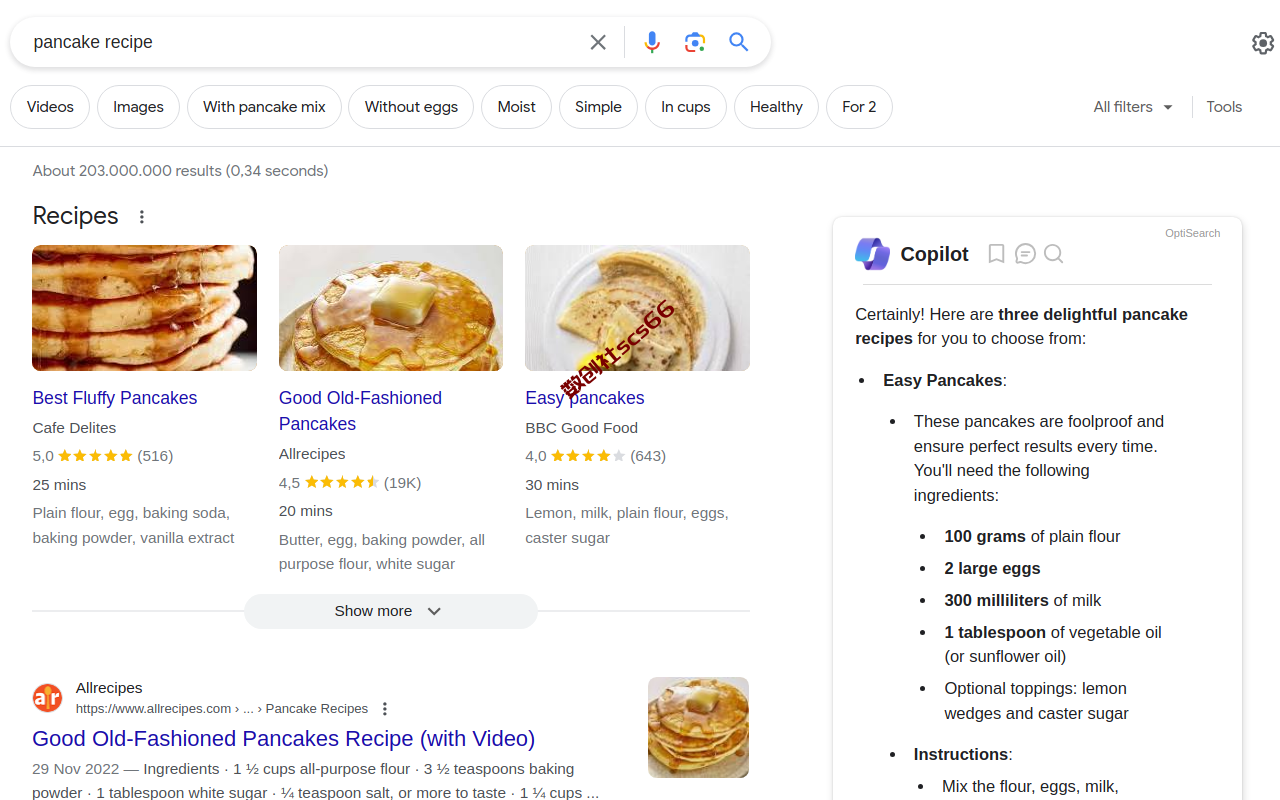The width and height of the screenshot is (1280, 800).
Task: Open the three-dot menu beside Recipes
Action: tap(142, 217)
